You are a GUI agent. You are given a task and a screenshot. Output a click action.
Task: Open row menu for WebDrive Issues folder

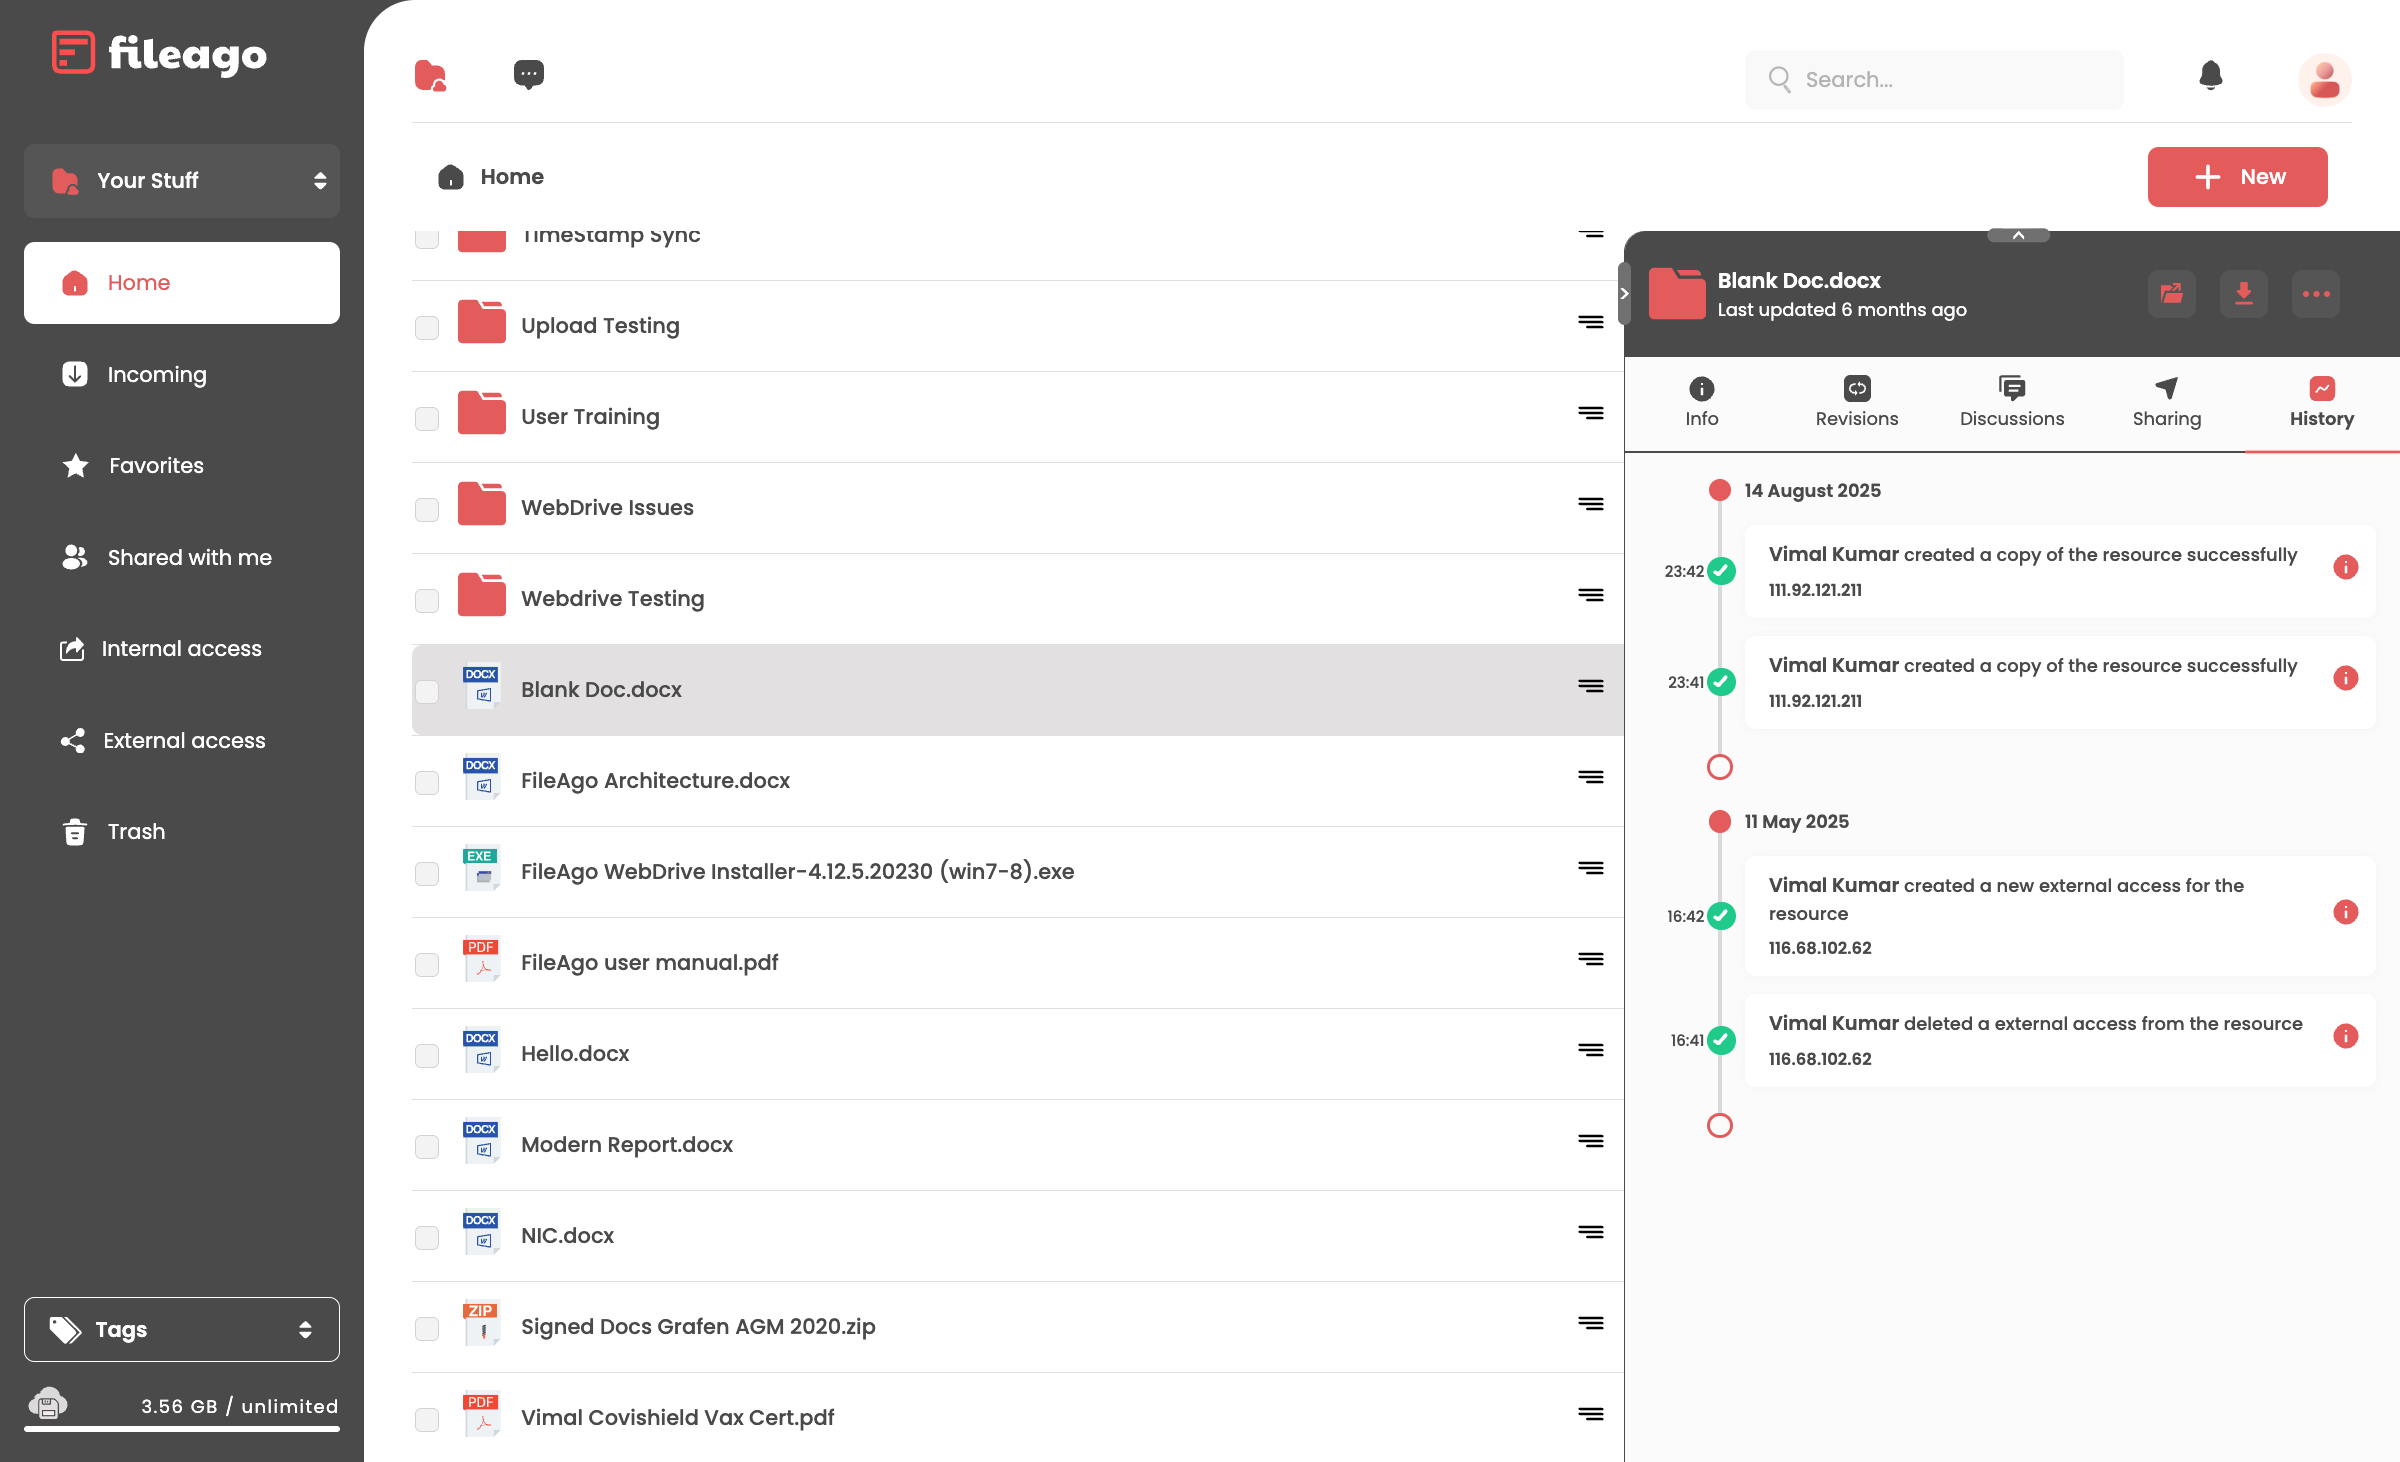point(1591,504)
